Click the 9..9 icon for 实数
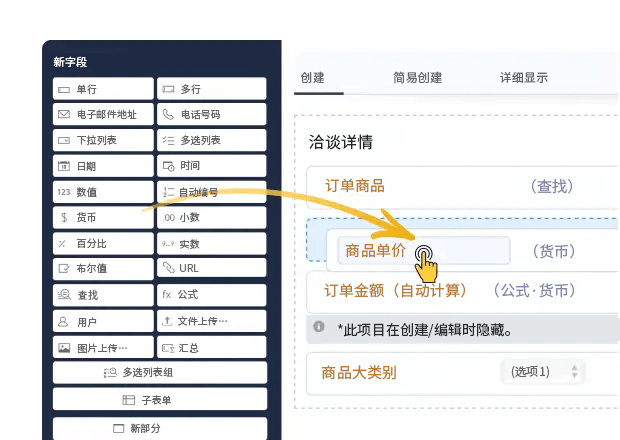The width and height of the screenshot is (620, 440). tap(168, 244)
